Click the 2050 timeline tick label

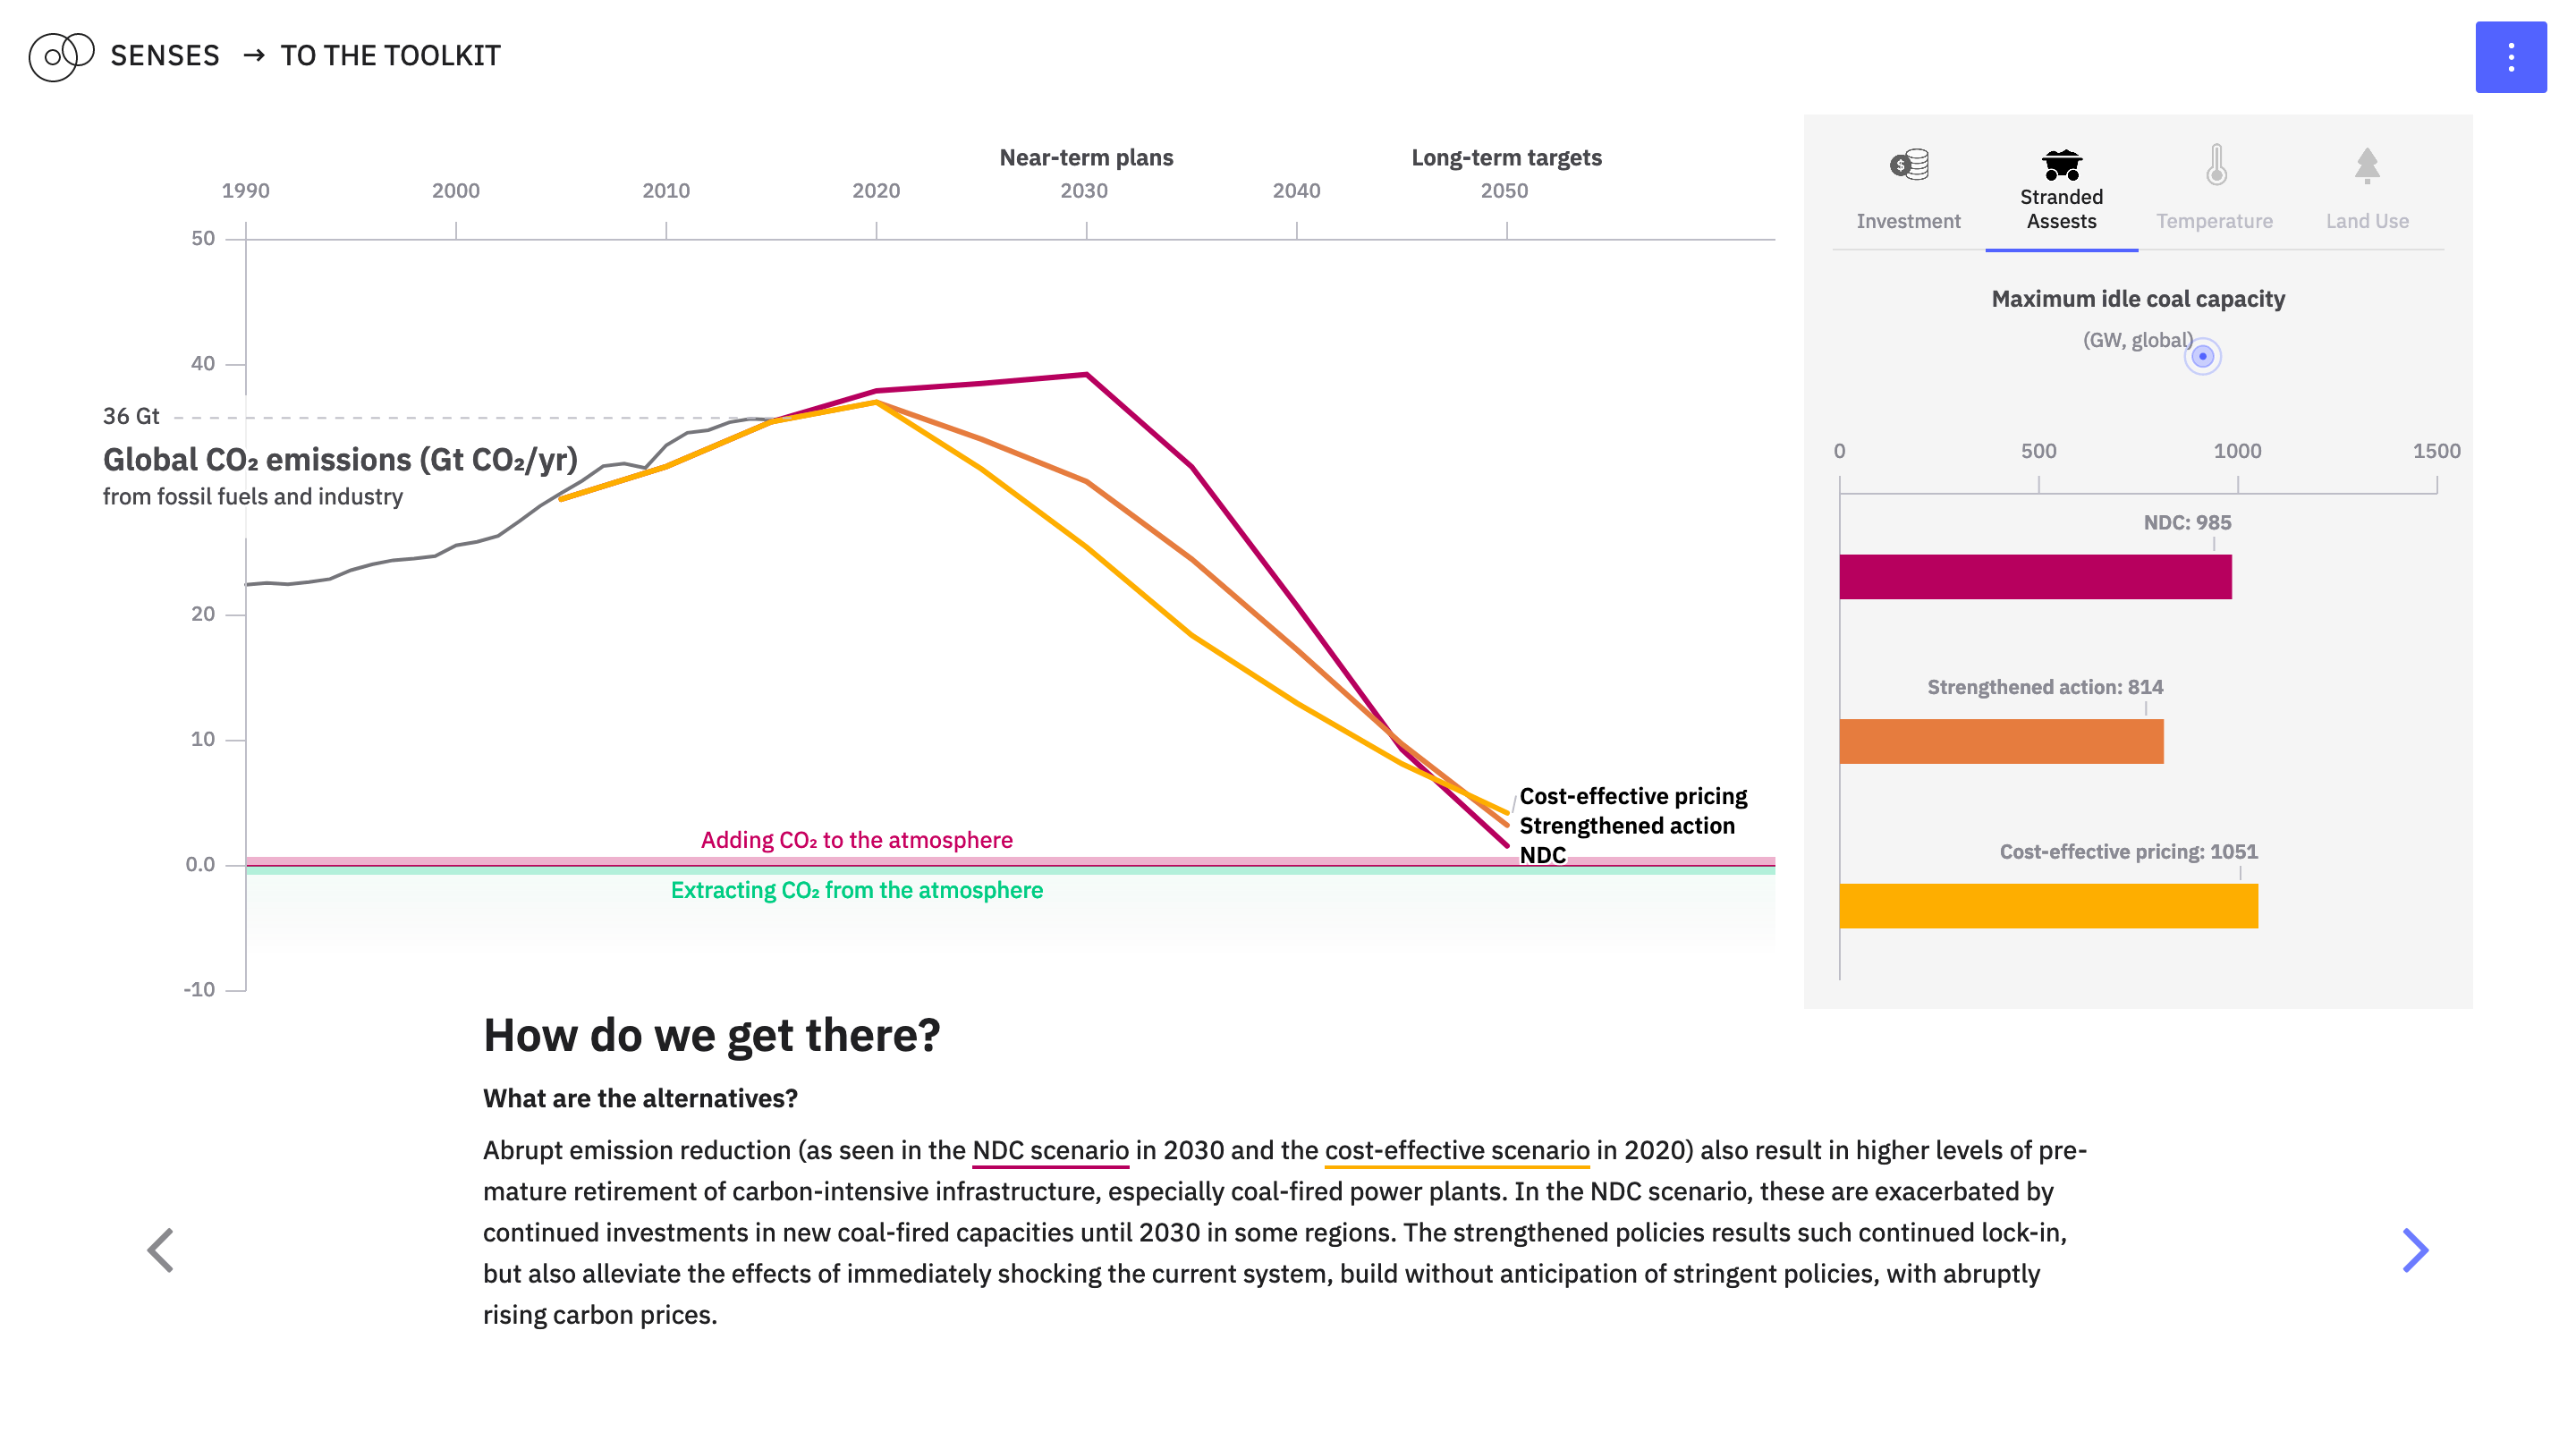tap(1504, 191)
